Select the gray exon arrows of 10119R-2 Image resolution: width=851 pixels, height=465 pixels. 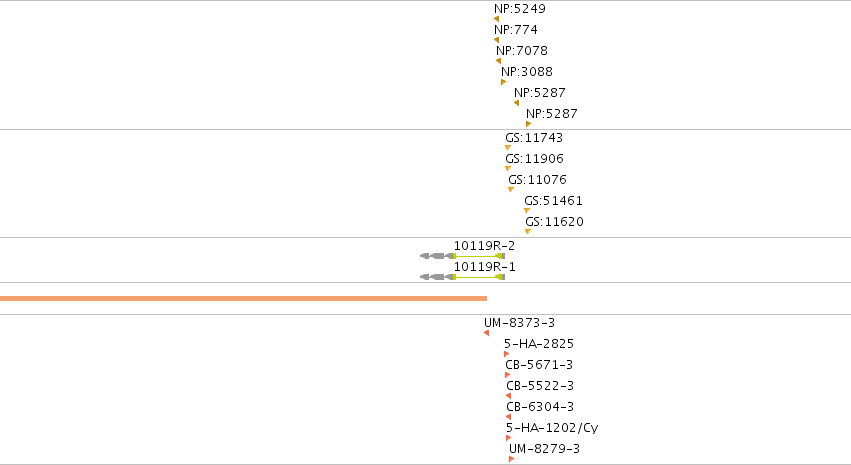[437, 256]
